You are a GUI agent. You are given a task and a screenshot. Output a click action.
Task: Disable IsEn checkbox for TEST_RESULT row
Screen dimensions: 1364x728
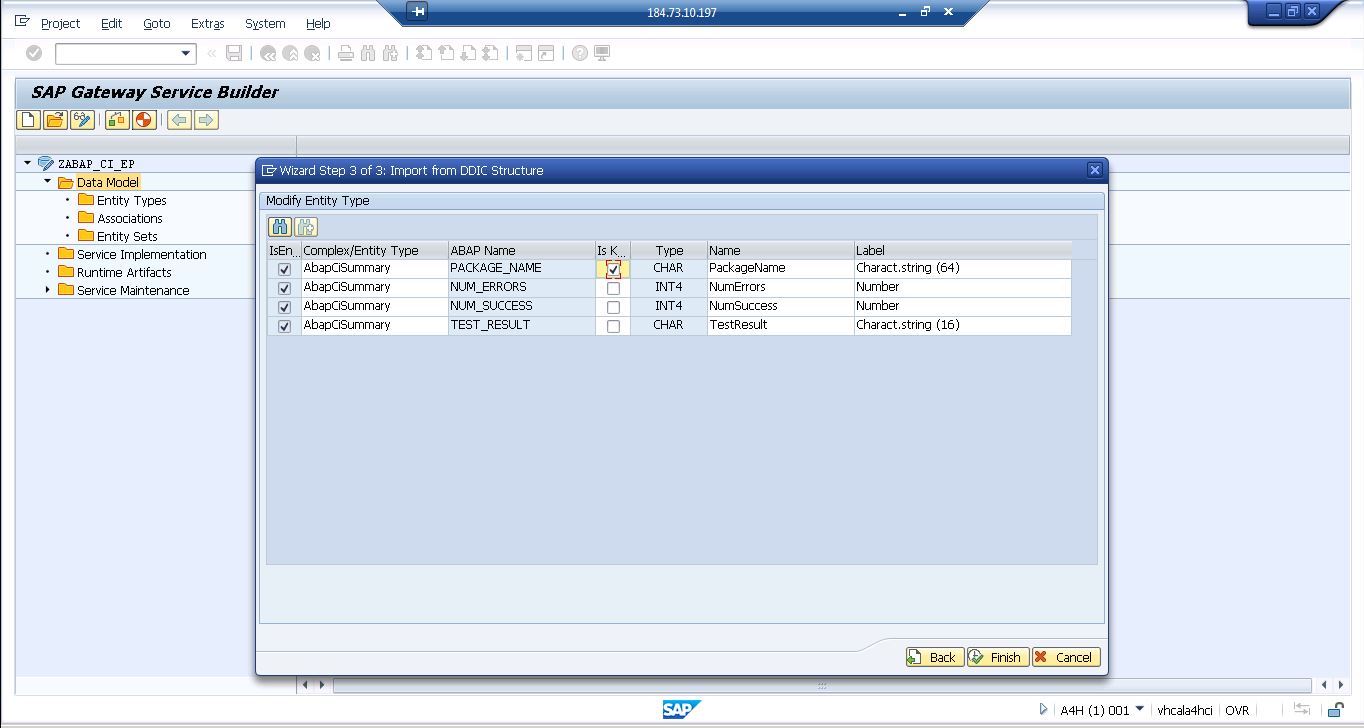tap(283, 325)
